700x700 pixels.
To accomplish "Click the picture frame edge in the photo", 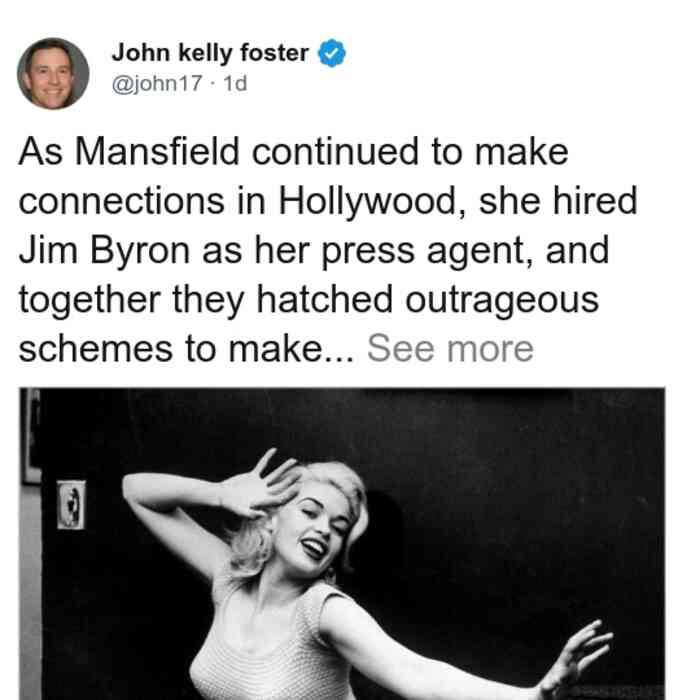I will click(31, 436).
